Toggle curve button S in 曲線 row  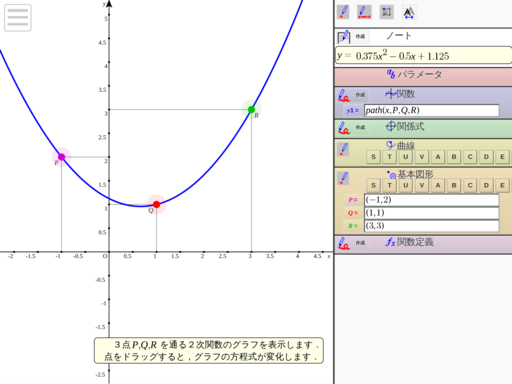(373, 157)
